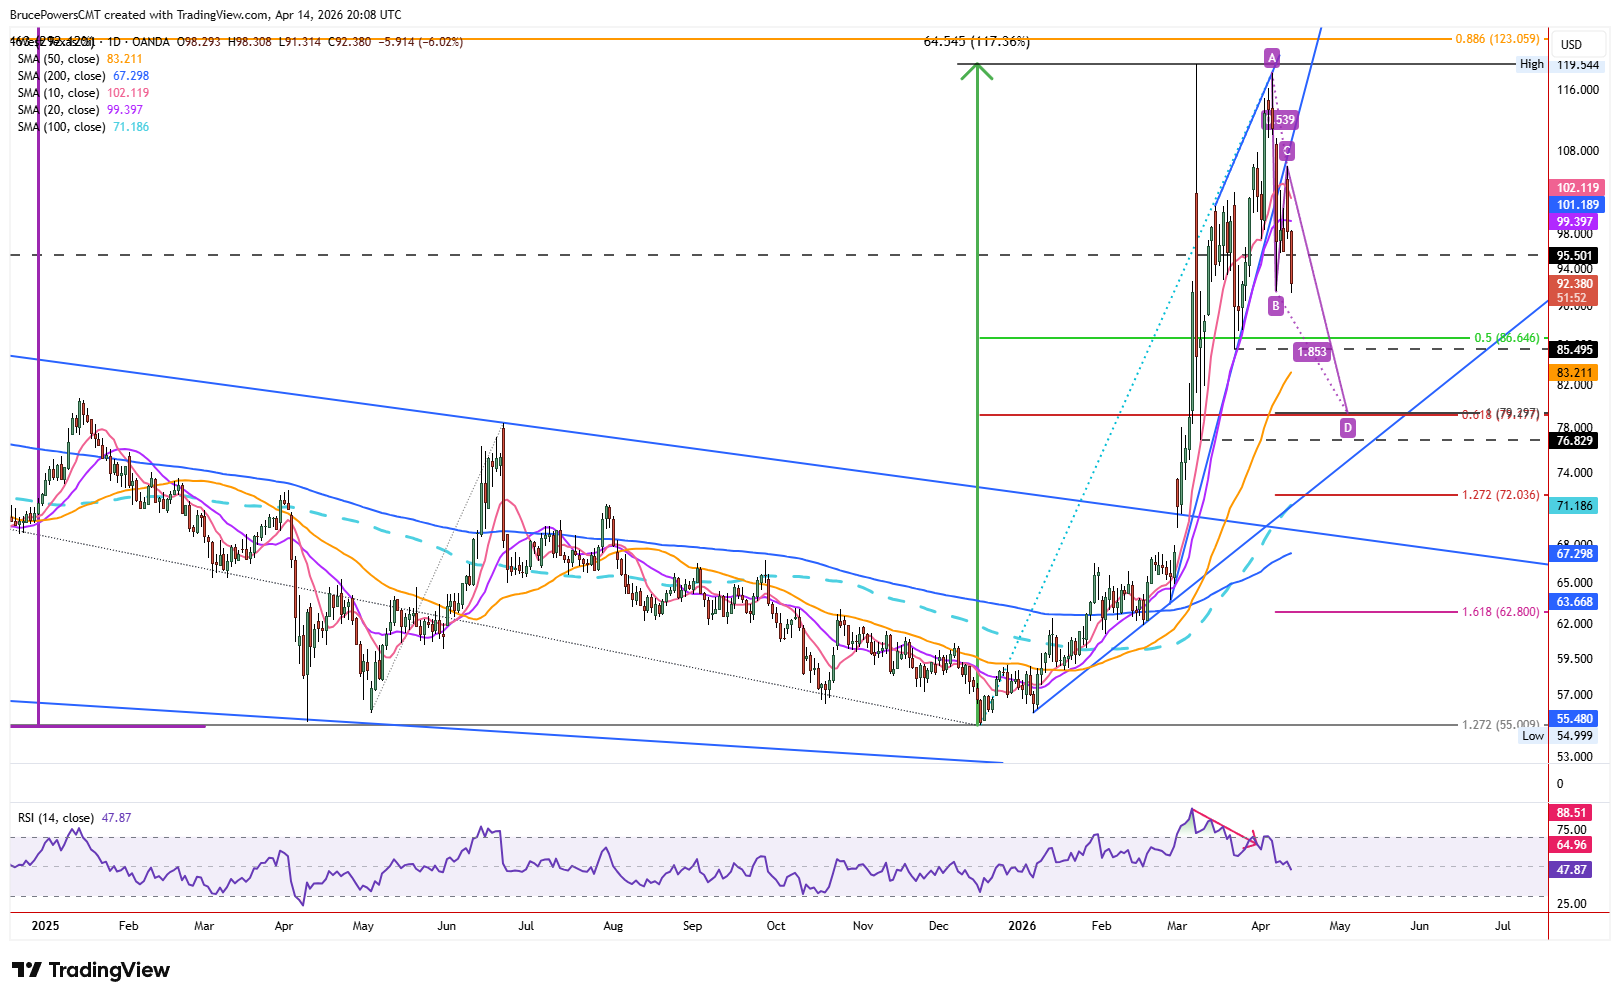Click the 53.000 price scale tick

tap(1575, 757)
